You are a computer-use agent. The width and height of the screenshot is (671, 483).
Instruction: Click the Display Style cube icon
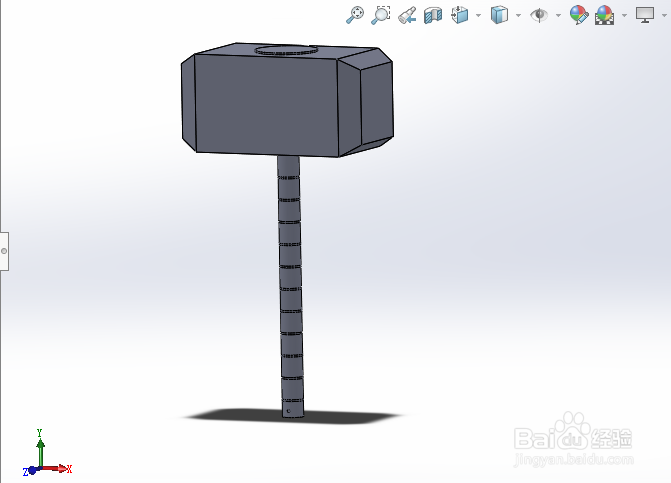point(499,15)
